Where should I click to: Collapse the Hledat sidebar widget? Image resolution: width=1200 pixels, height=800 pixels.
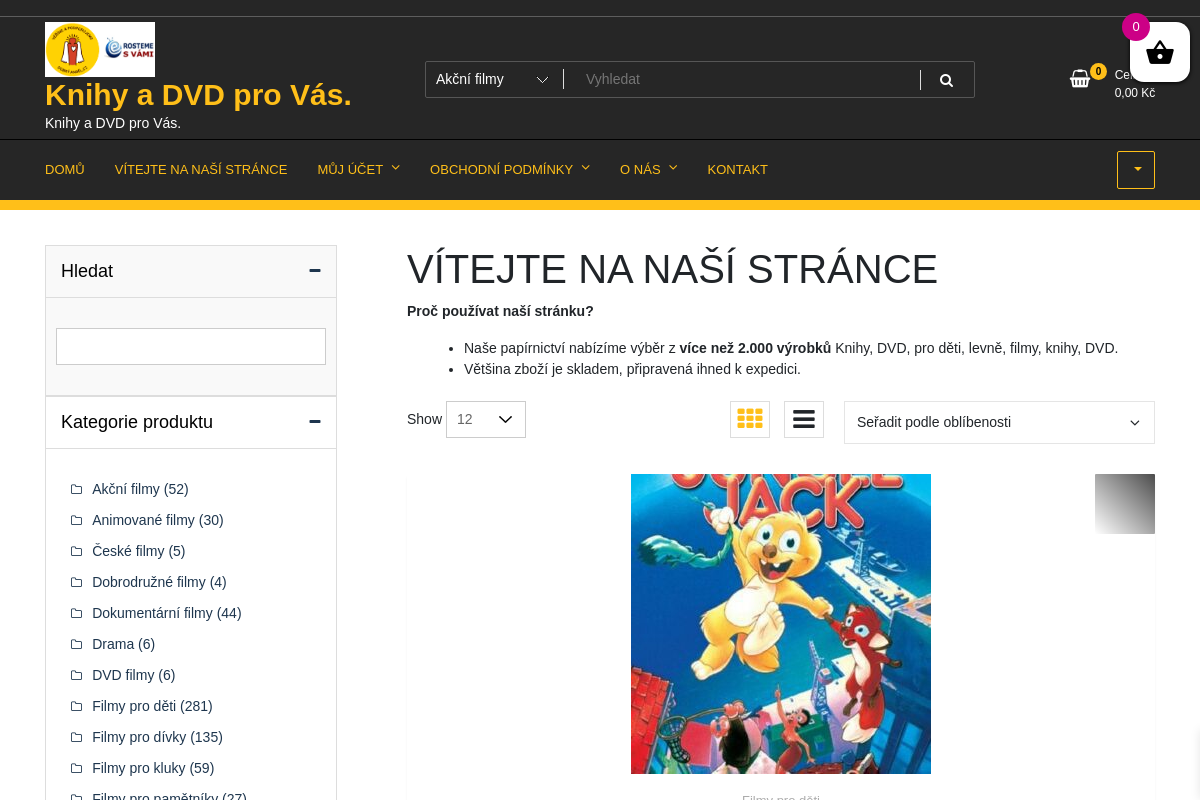[314, 270]
